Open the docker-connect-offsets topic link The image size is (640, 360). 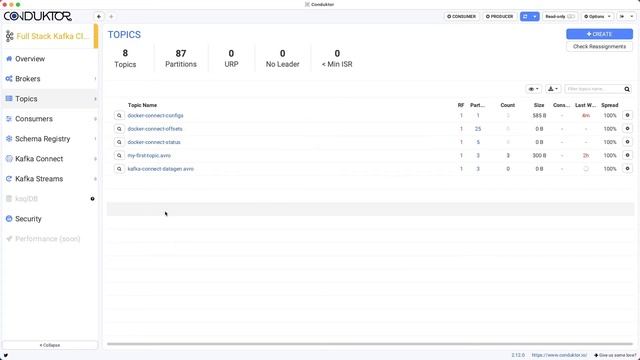coord(155,129)
